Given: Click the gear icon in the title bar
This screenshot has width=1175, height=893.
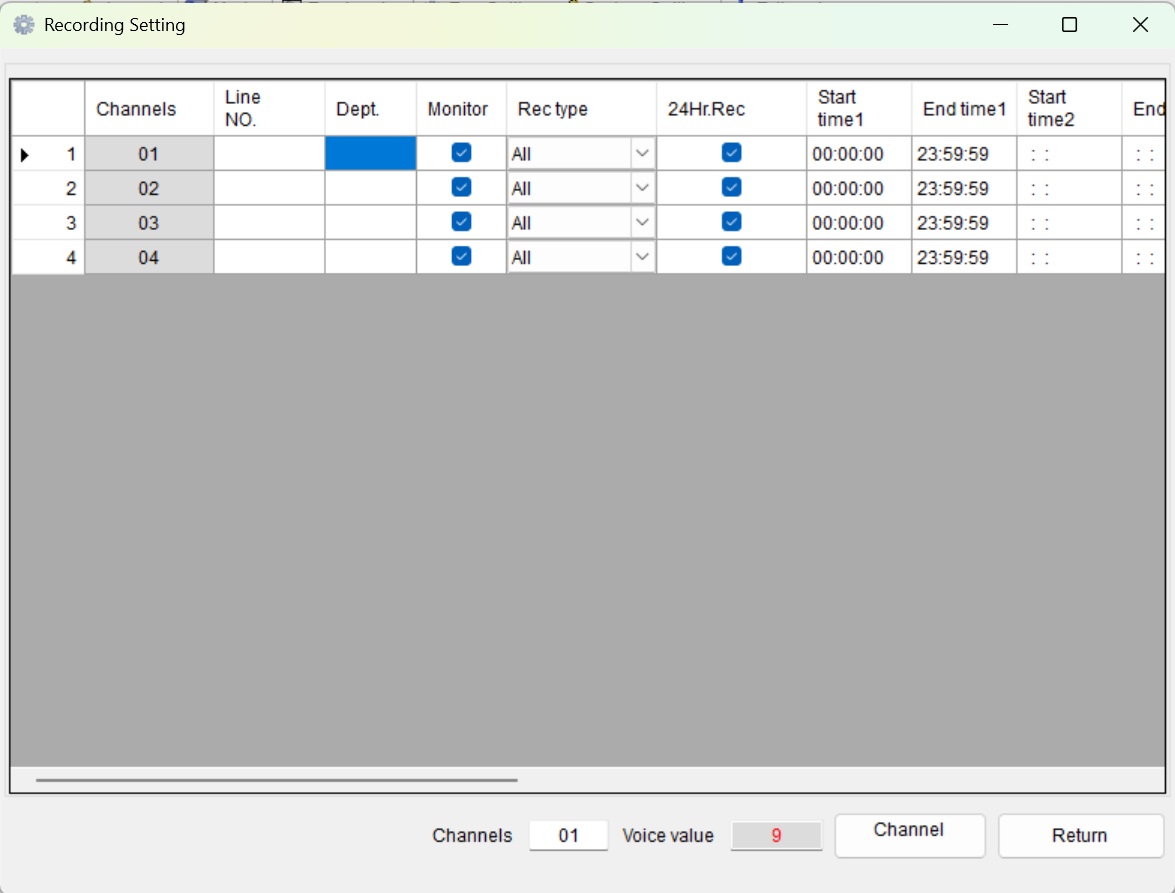Looking at the screenshot, I should pyautogui.click(x=22, y=24).
